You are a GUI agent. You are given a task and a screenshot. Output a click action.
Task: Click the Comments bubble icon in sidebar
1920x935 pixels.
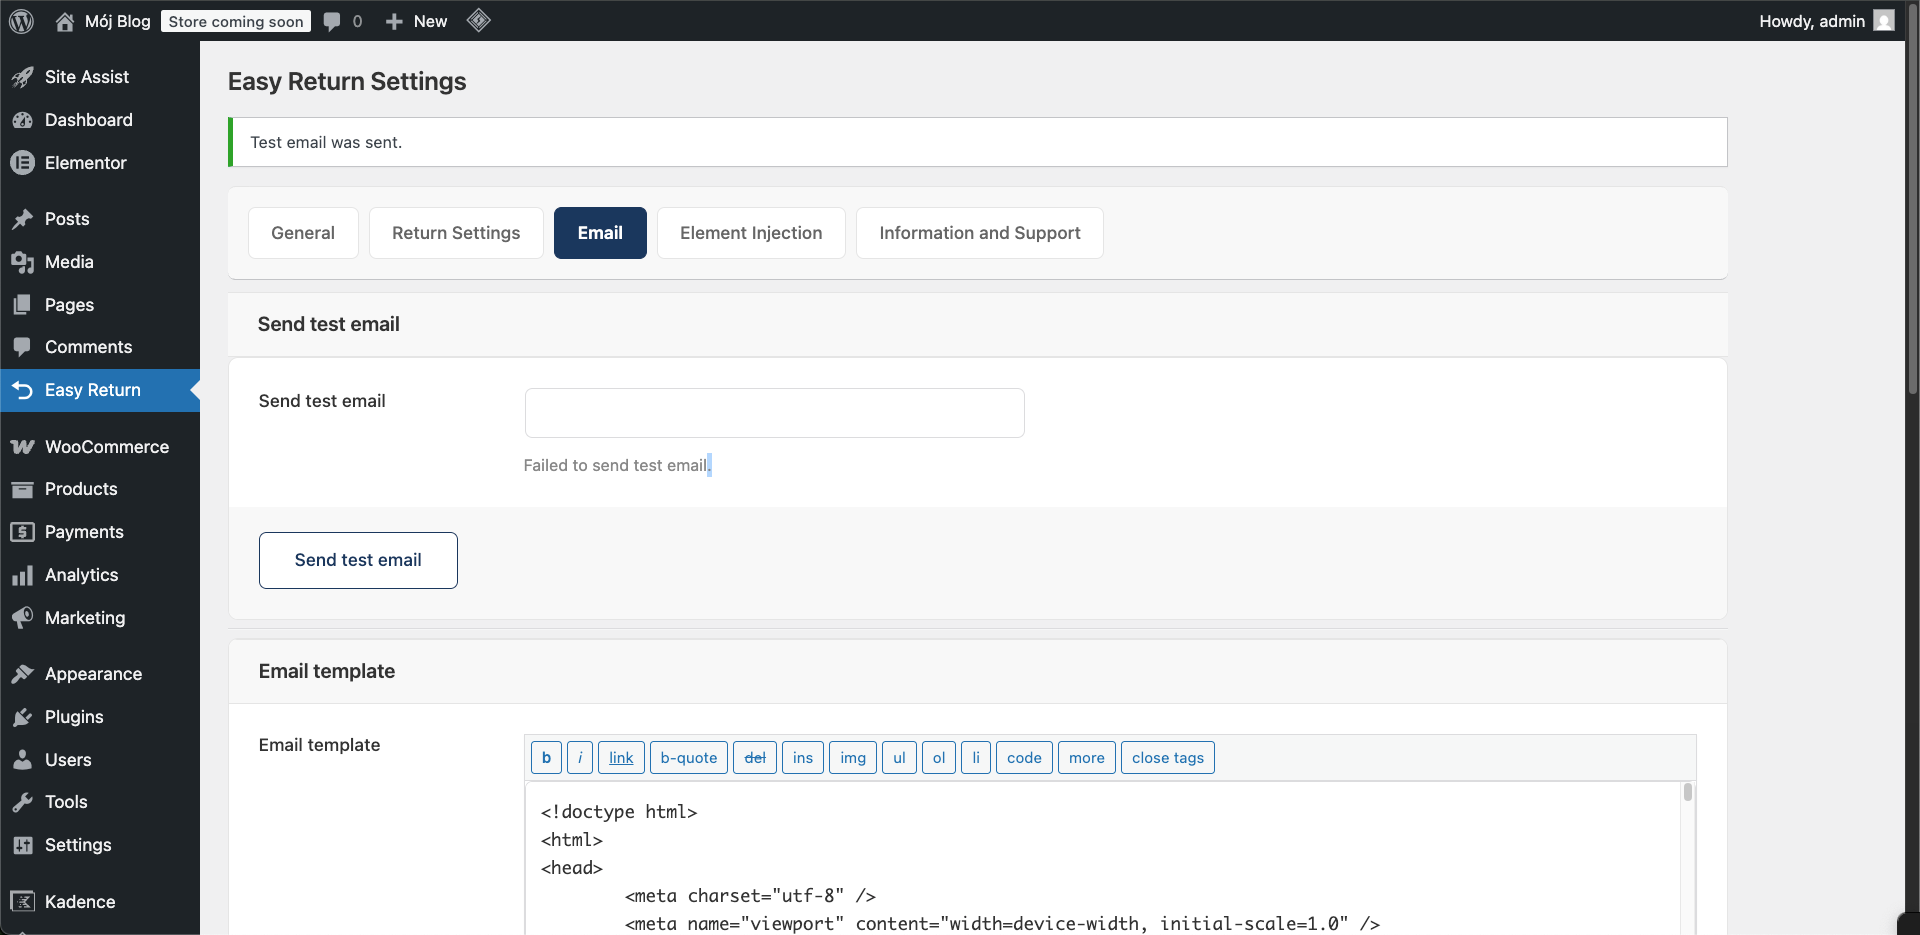click(23, 347)
